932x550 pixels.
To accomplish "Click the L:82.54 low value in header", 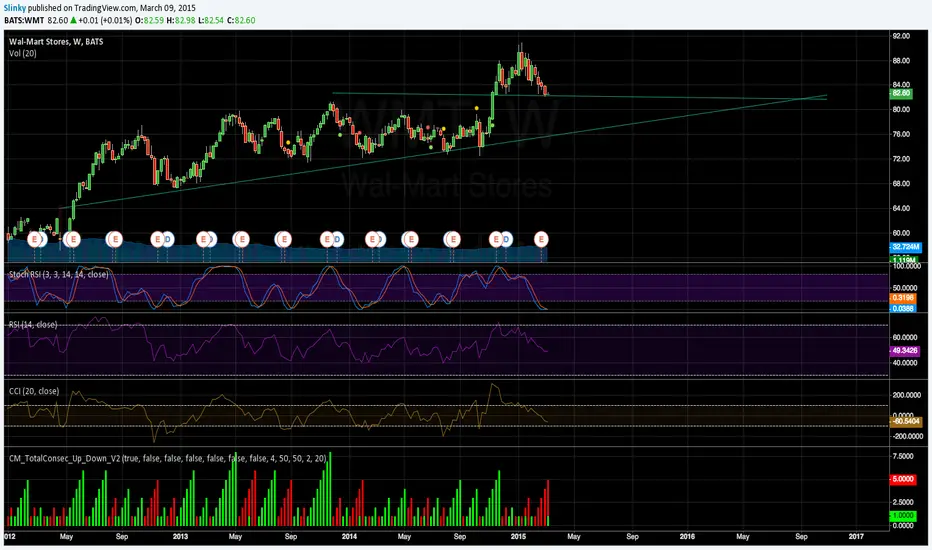I will tap(211, 20).
